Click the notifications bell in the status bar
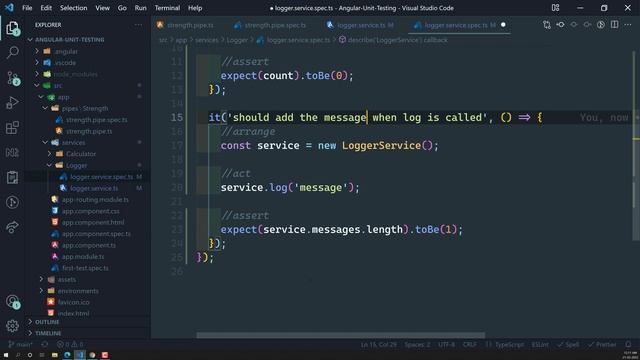 [x=628, y=344]
